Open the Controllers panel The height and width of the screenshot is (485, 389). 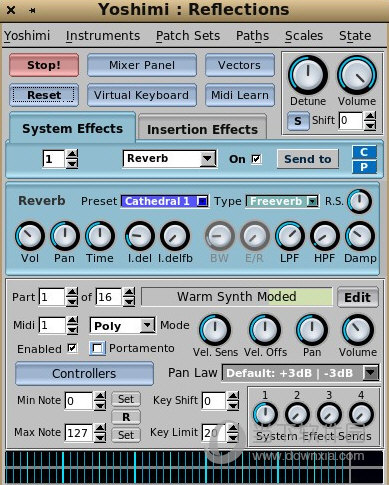pyautogui.click(x=84, y=373)
